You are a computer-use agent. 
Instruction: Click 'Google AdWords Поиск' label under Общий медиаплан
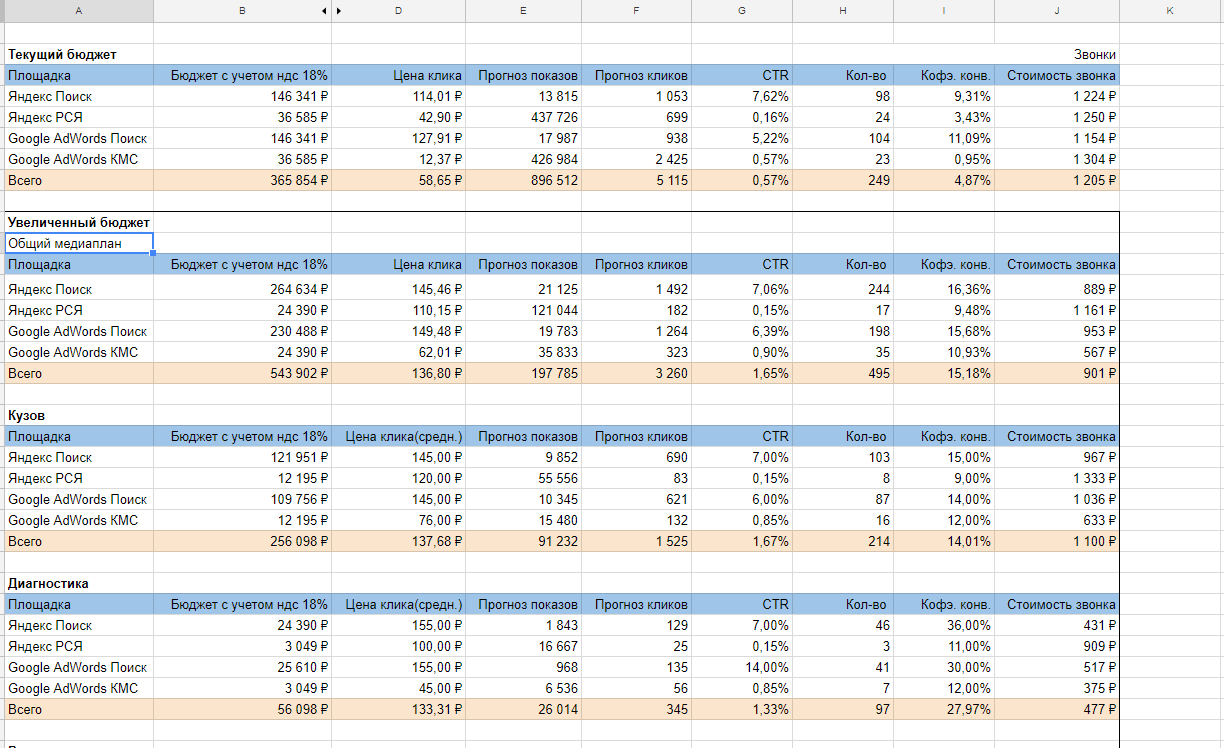[78, 331]
